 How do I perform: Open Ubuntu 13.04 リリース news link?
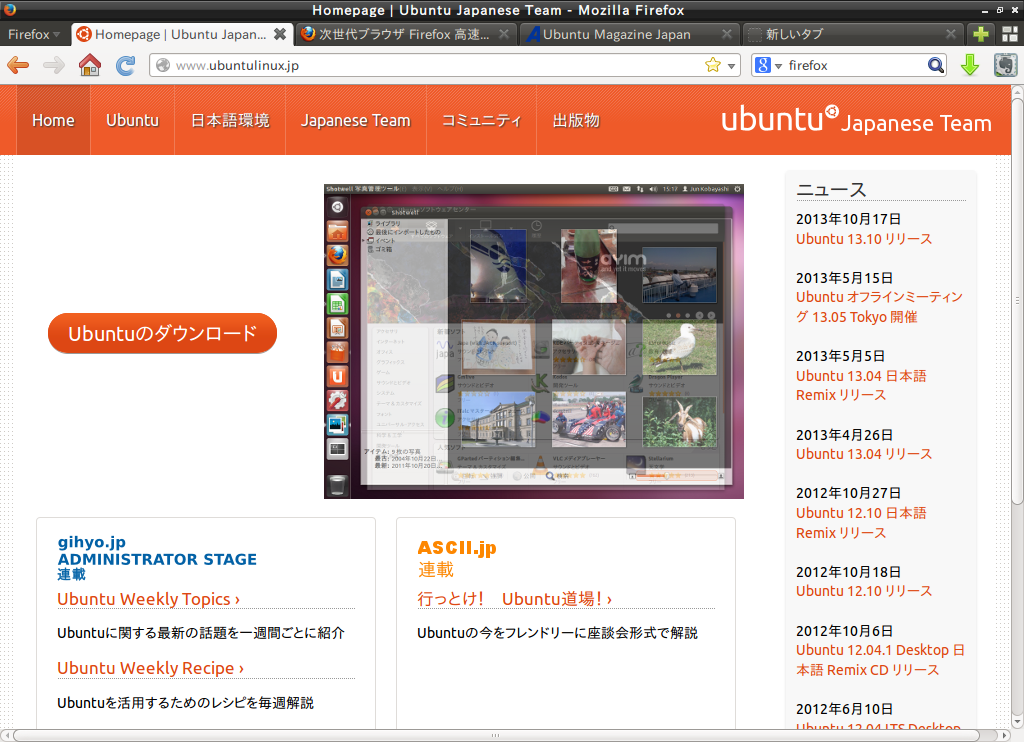[864, 454]
